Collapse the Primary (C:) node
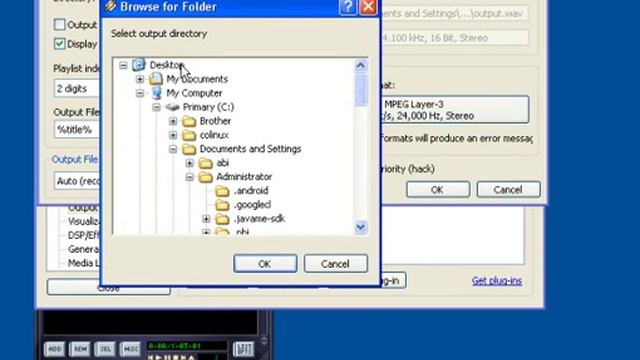 point(156,107)
